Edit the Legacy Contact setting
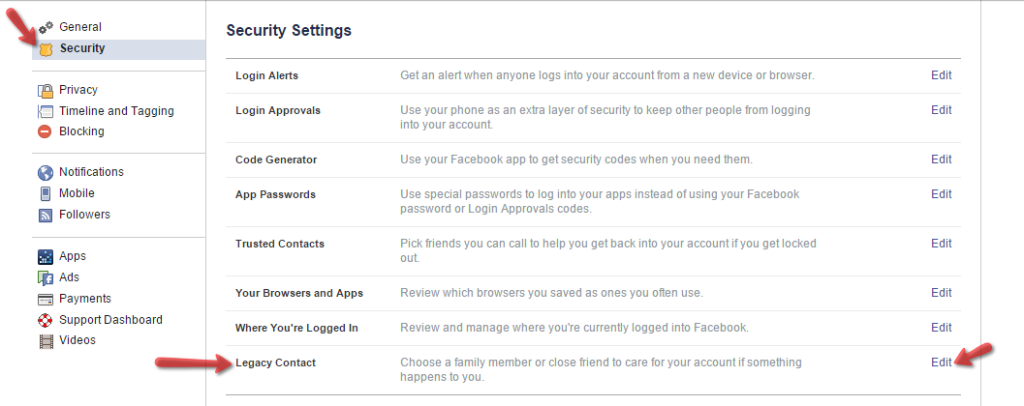Screen dimensions: 1024x406 (941, 362)
